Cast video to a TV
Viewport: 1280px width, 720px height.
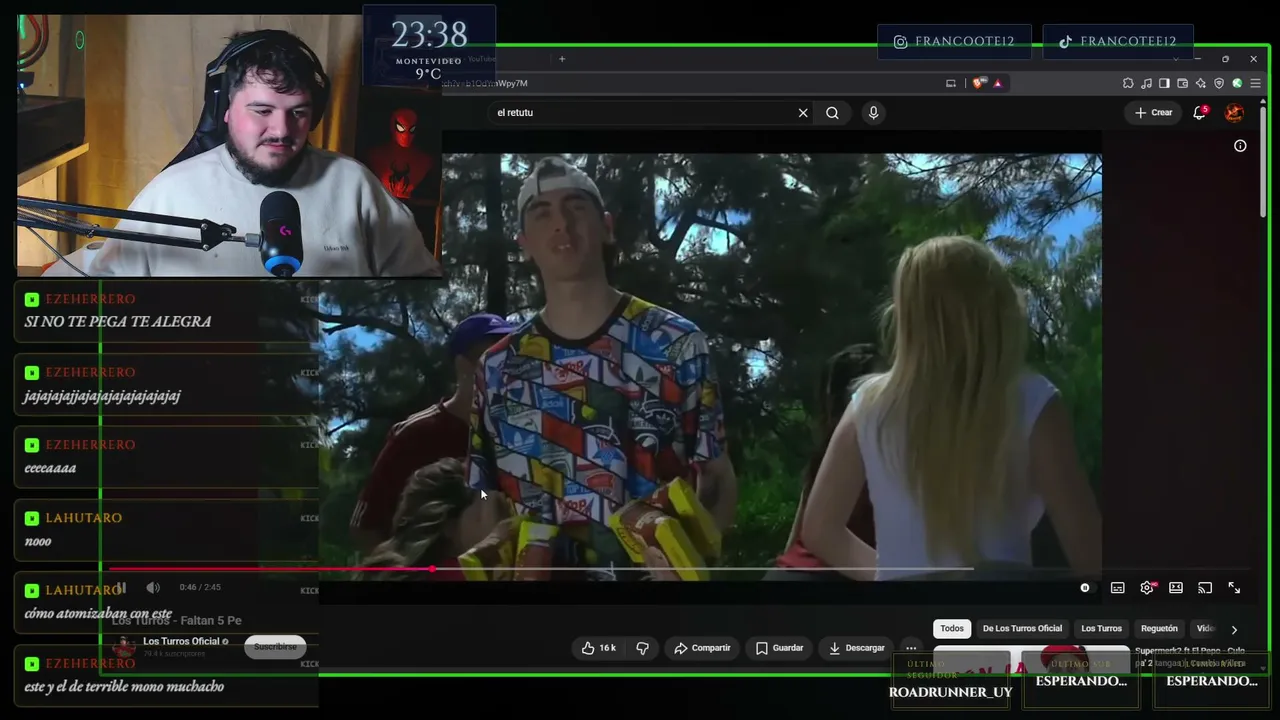tap(1205, 588)
